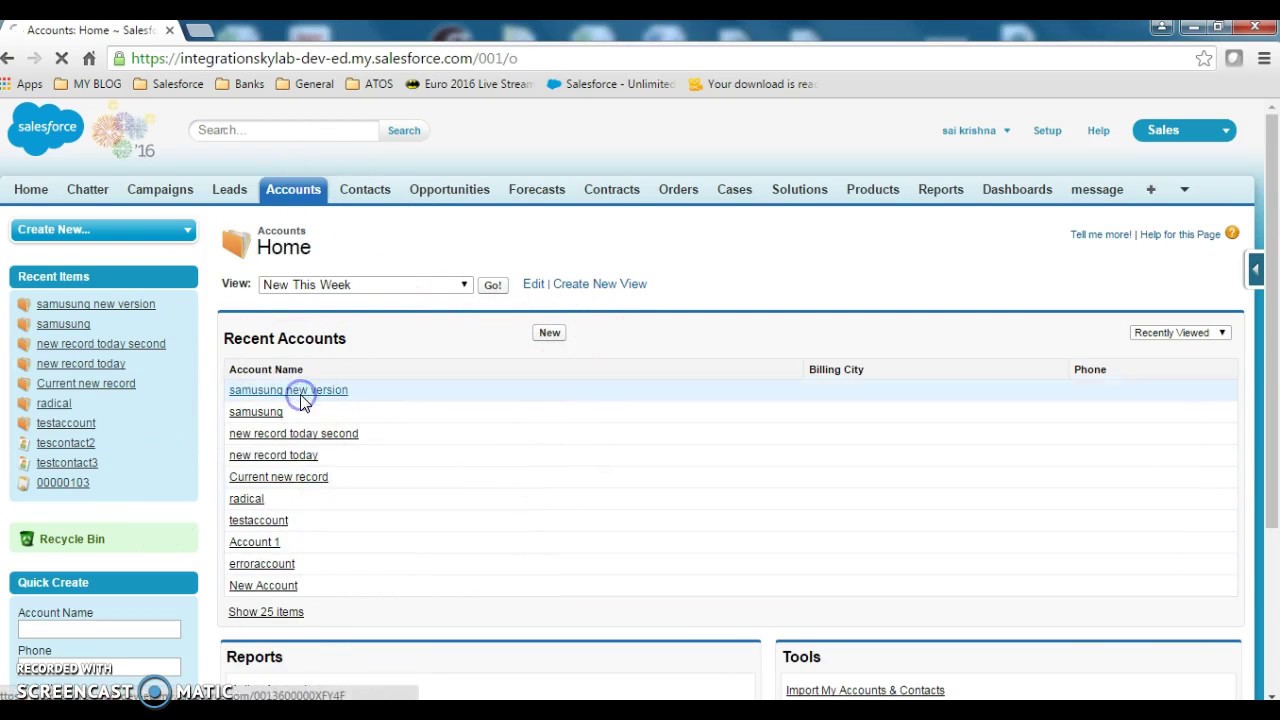1280x720 pixels.
Task: Open the Create New dropdown
Action: click(103, 230)
